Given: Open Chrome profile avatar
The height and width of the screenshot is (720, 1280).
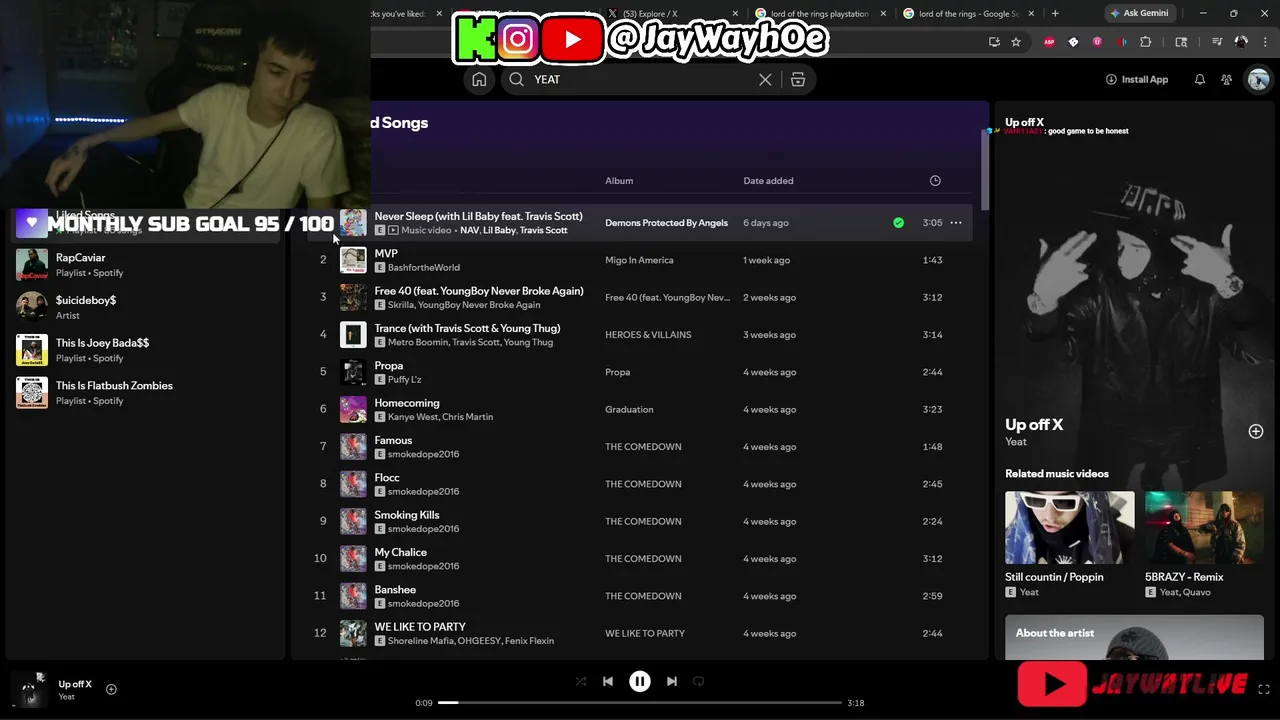Looking at the screenshot, I should coord(1241,42).
